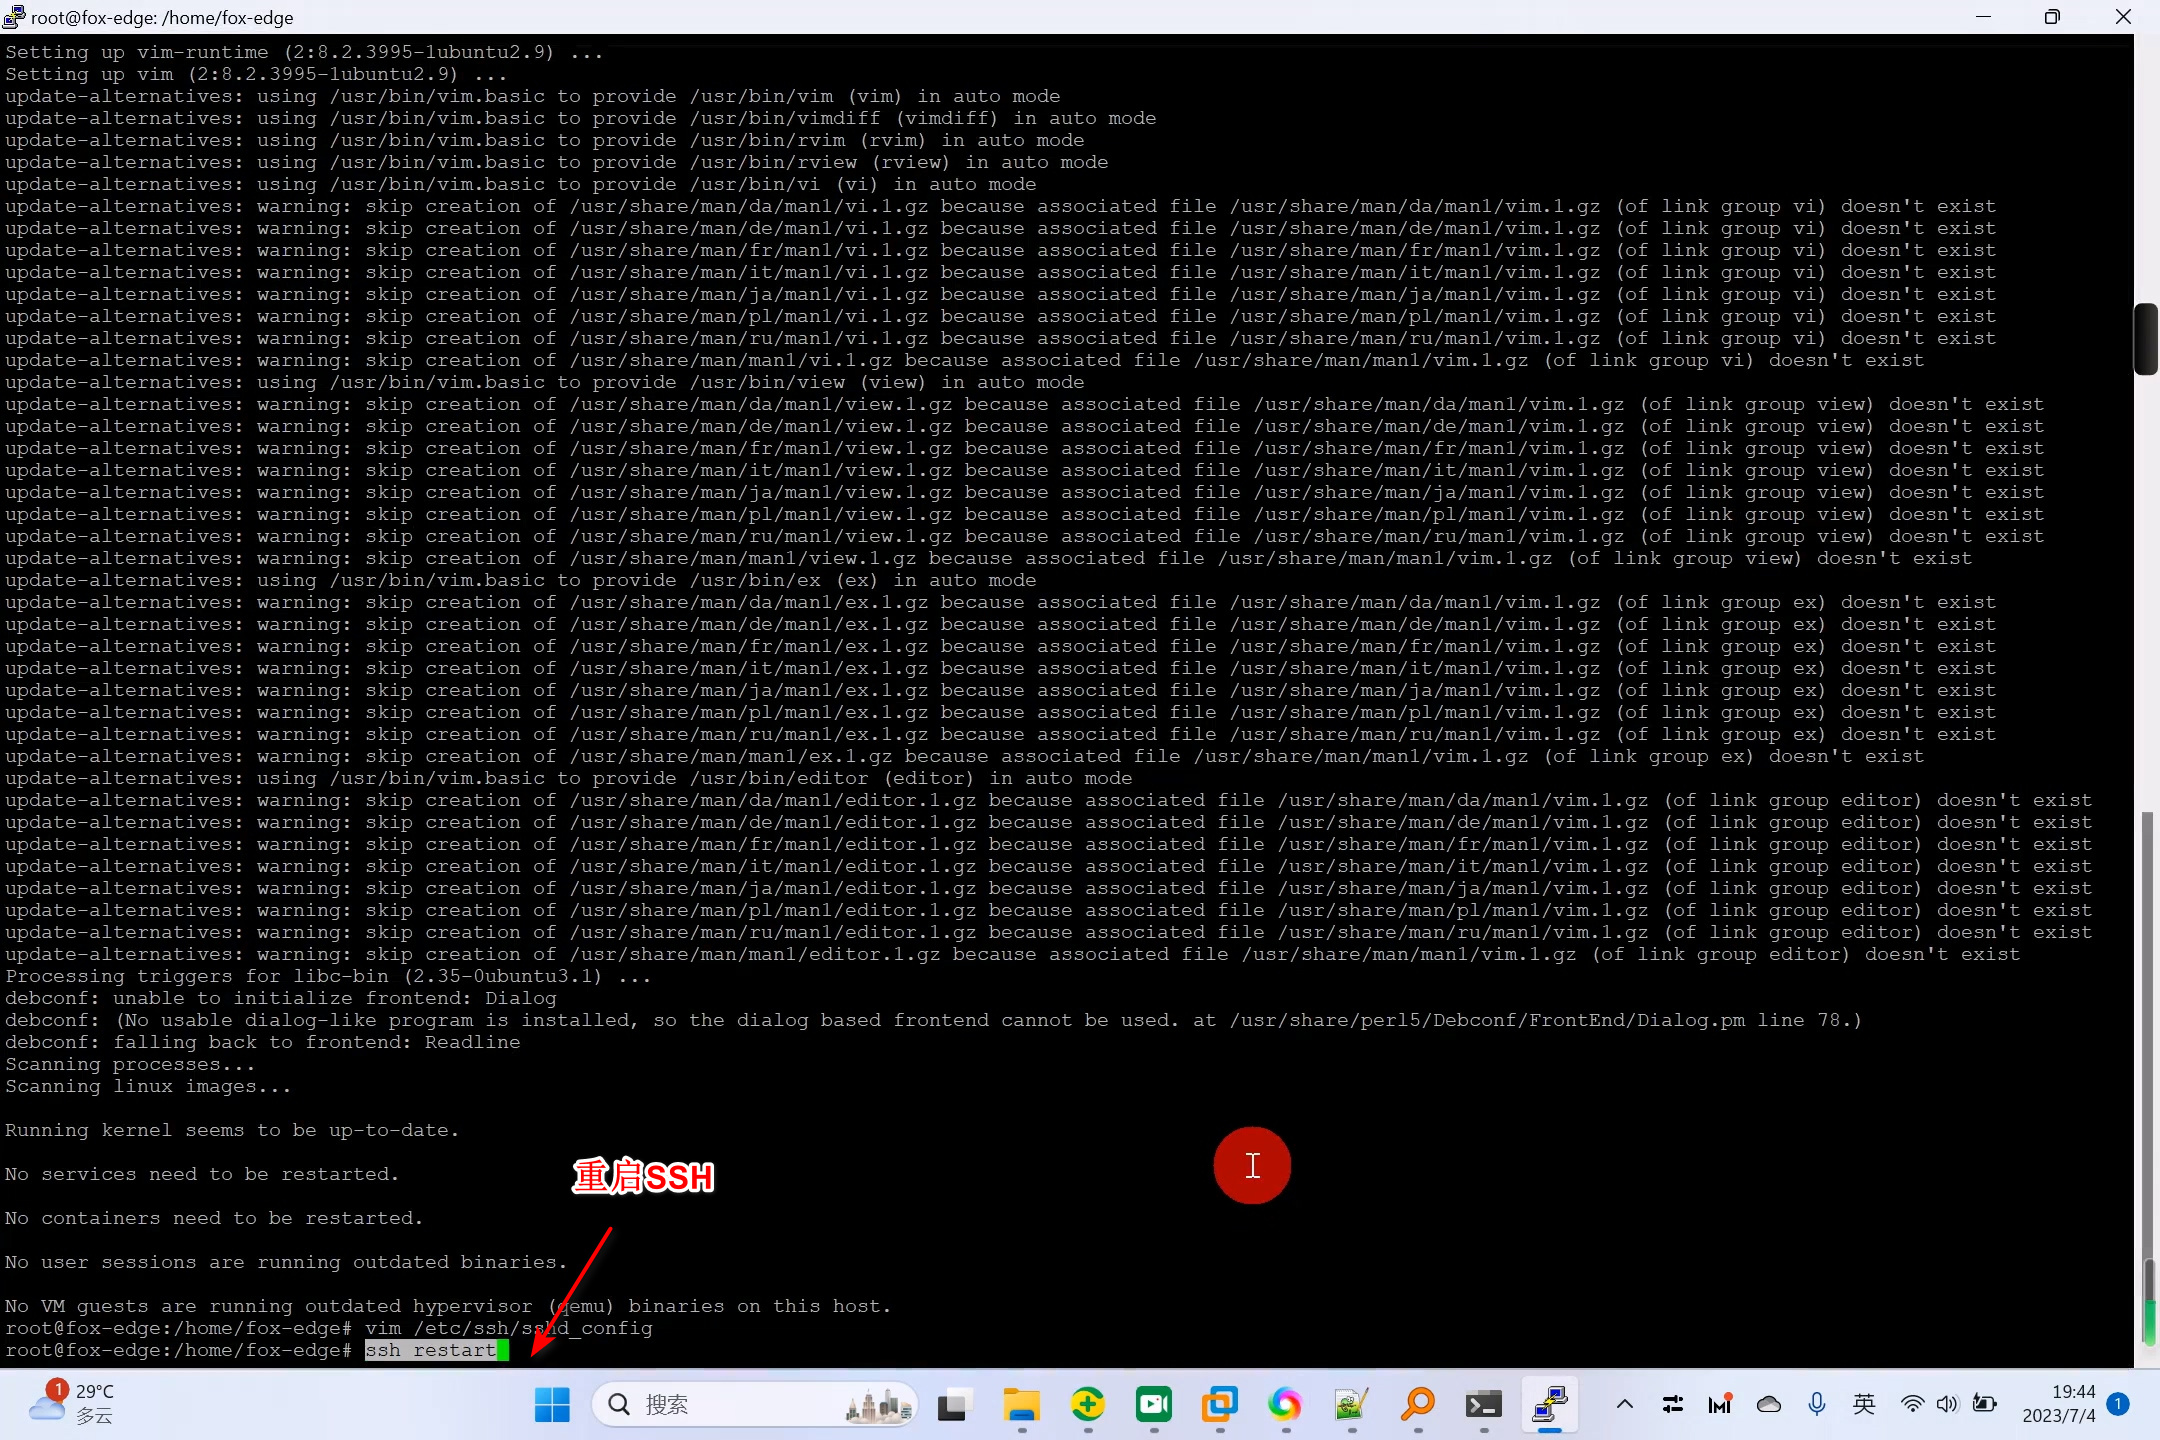The height and width of the screenshot is (1440, 2160).
Task: Click 'Setting up vim-runtime' line
Action: pos(304,52)
